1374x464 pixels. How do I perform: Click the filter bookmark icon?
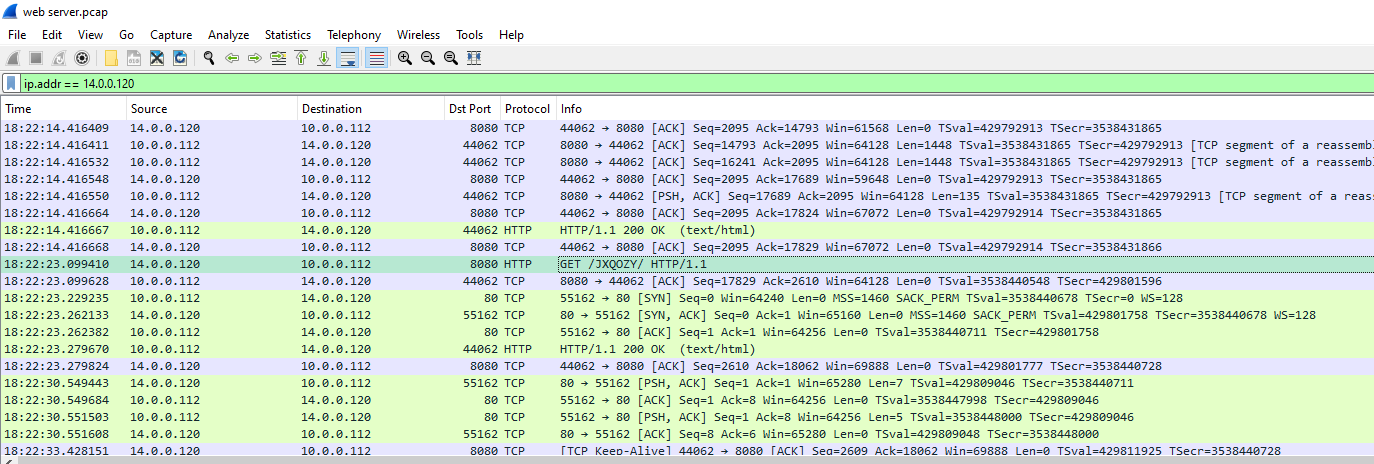(11, 84)
